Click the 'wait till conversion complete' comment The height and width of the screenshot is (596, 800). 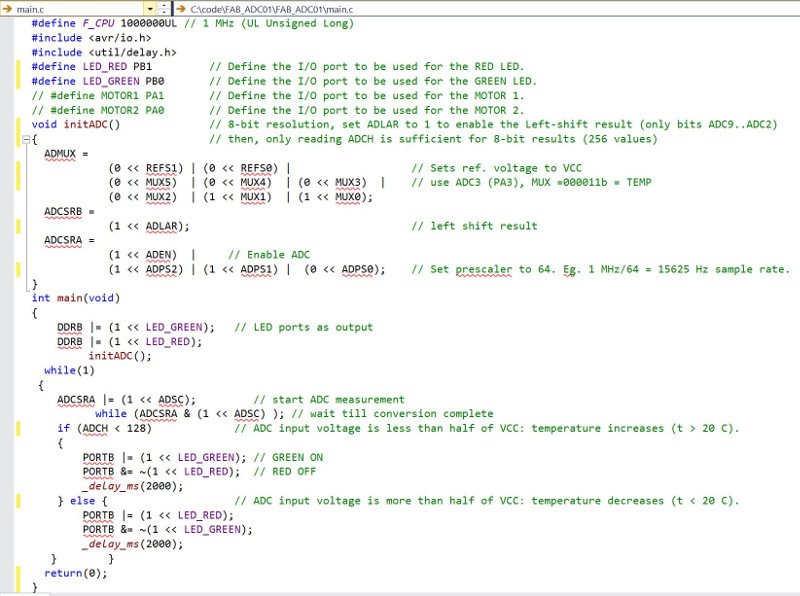coord(392,414)
